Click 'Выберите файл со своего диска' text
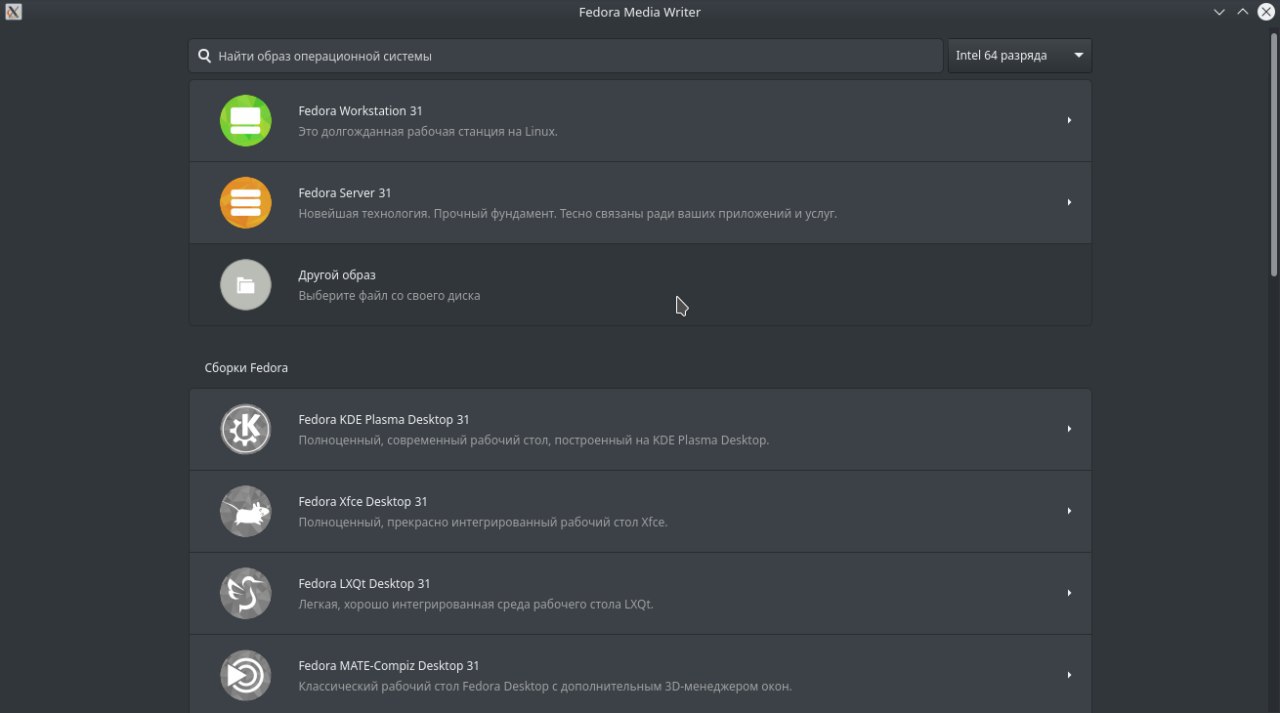This screenshot has width=1280, height=713. click(x=389, y=296)
